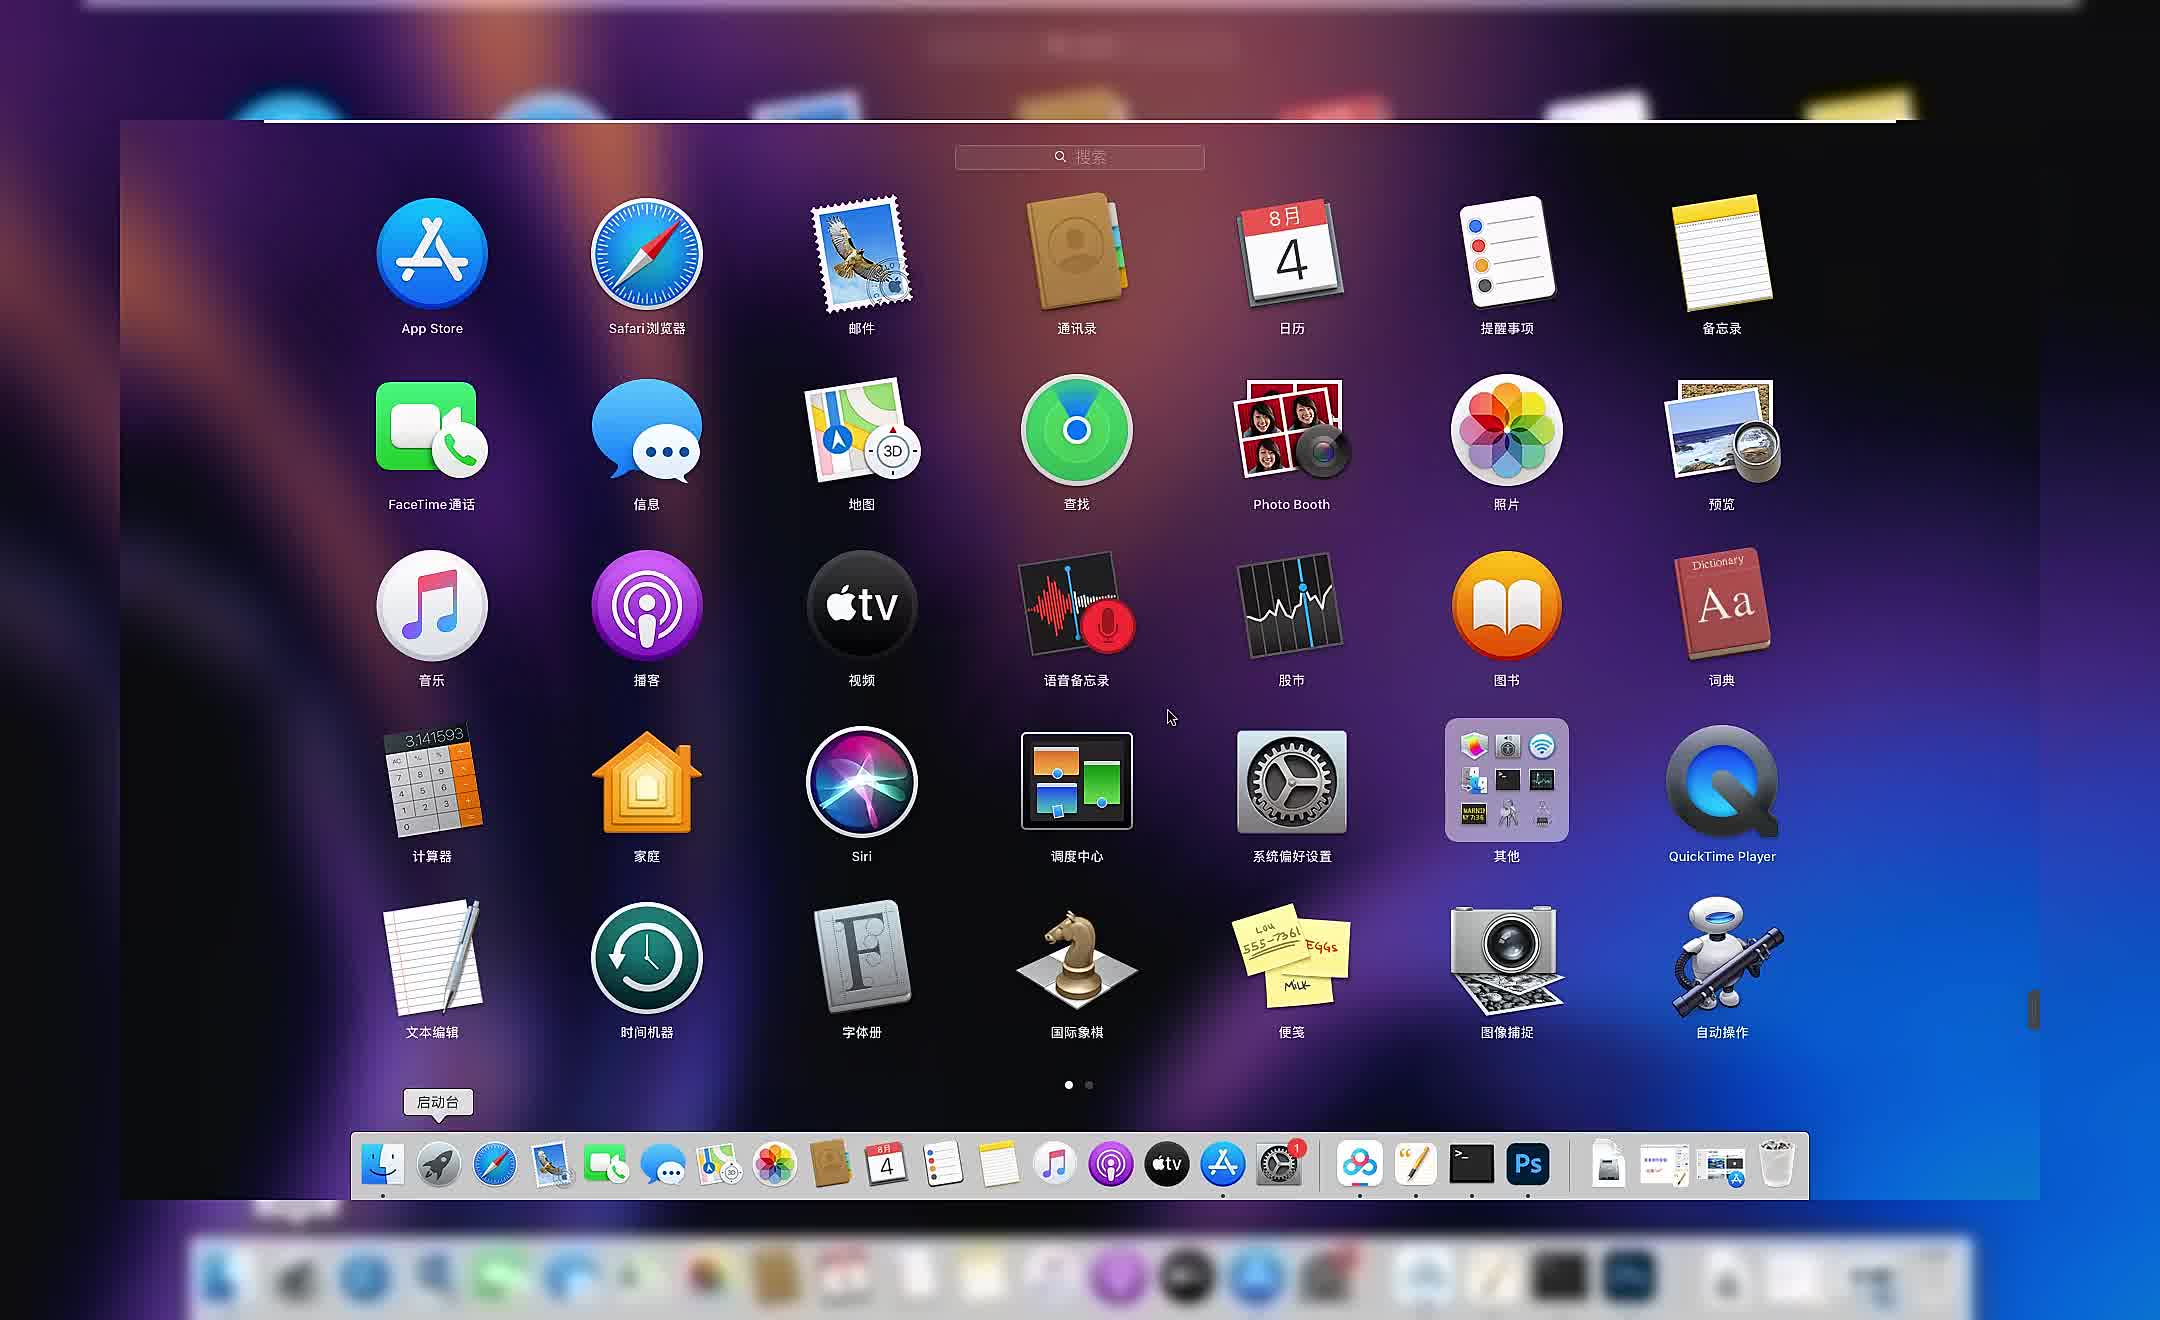Navigate to second Launchpad page
2160x1320 pixels.
pyautogui.click(x=1089, y=1084)
